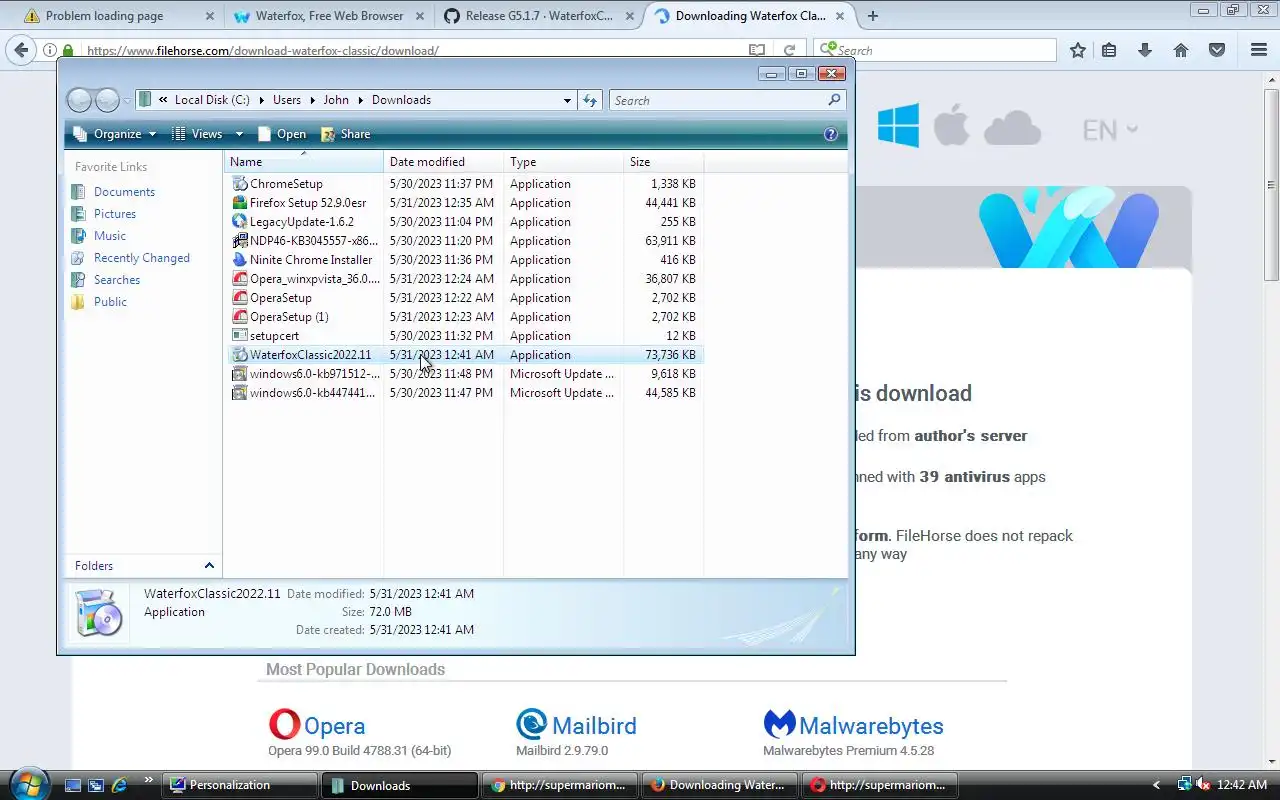This screenshot has width=1280, height=800.
Task: Open the browser downloads arrow
Action: tap(1145, 50)
